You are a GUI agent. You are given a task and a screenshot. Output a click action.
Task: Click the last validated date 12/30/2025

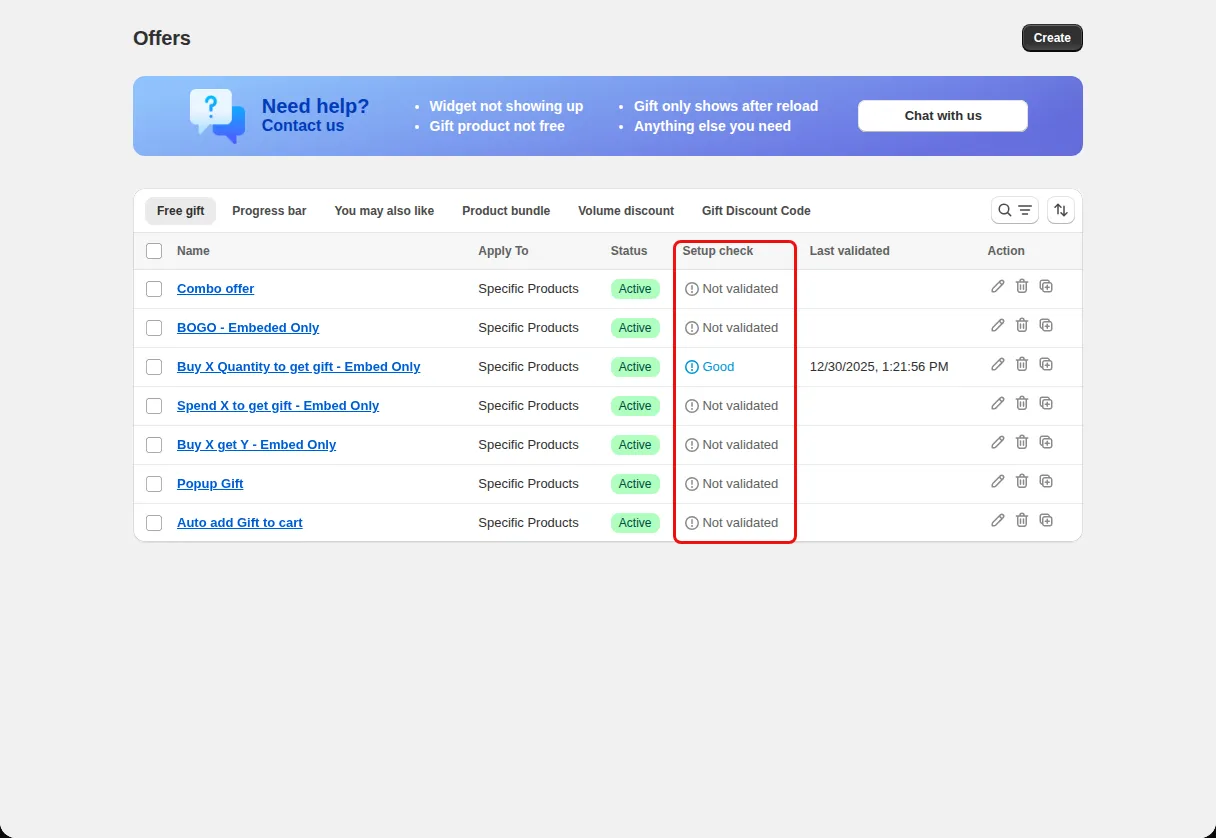point(879,367)
